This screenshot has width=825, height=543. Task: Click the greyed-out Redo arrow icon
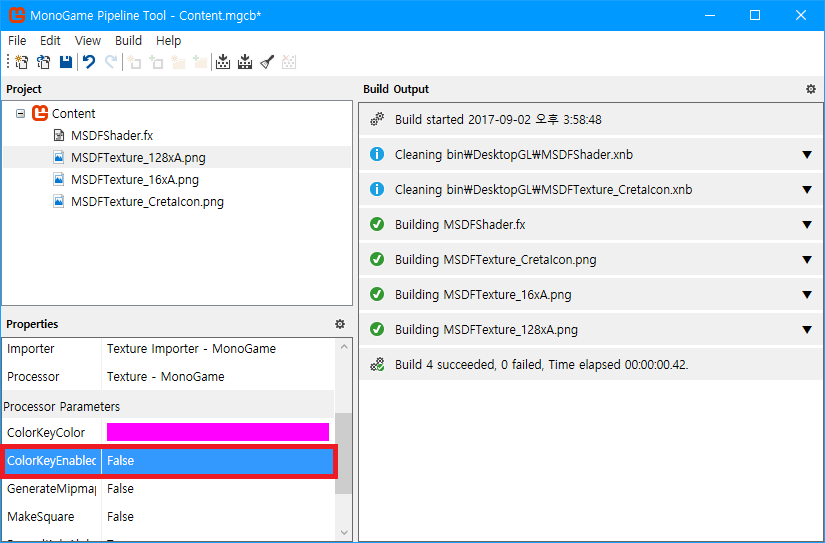[111, 62]
